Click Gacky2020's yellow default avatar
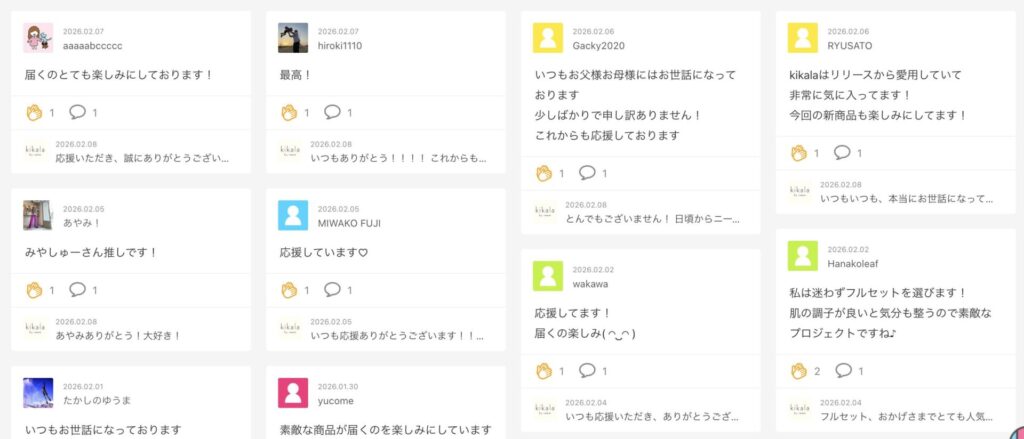 [548, 38]
